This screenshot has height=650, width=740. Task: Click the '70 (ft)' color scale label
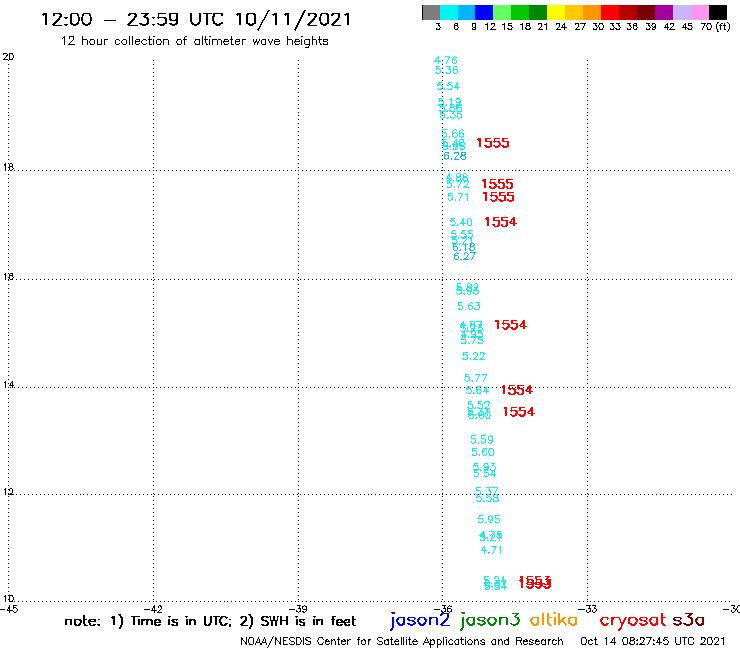[x=715, y=27]
